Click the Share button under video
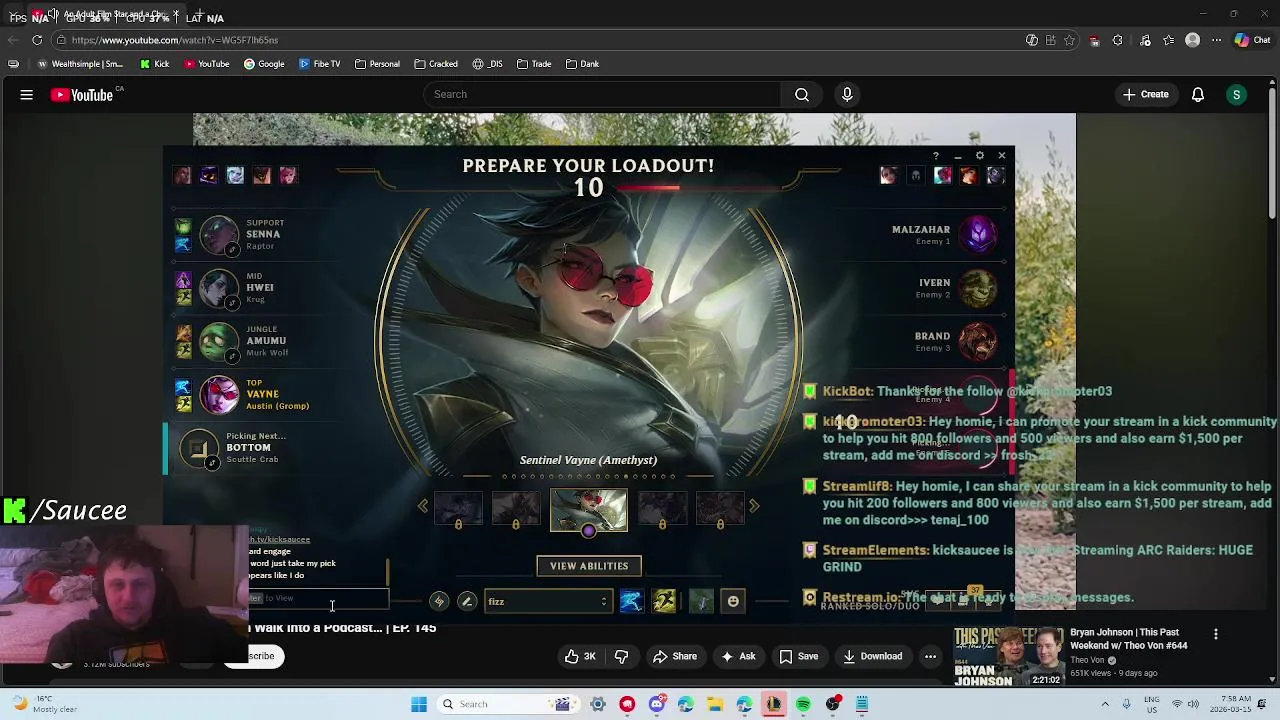This screenshot has width=1280, height=720. [675, 656]
